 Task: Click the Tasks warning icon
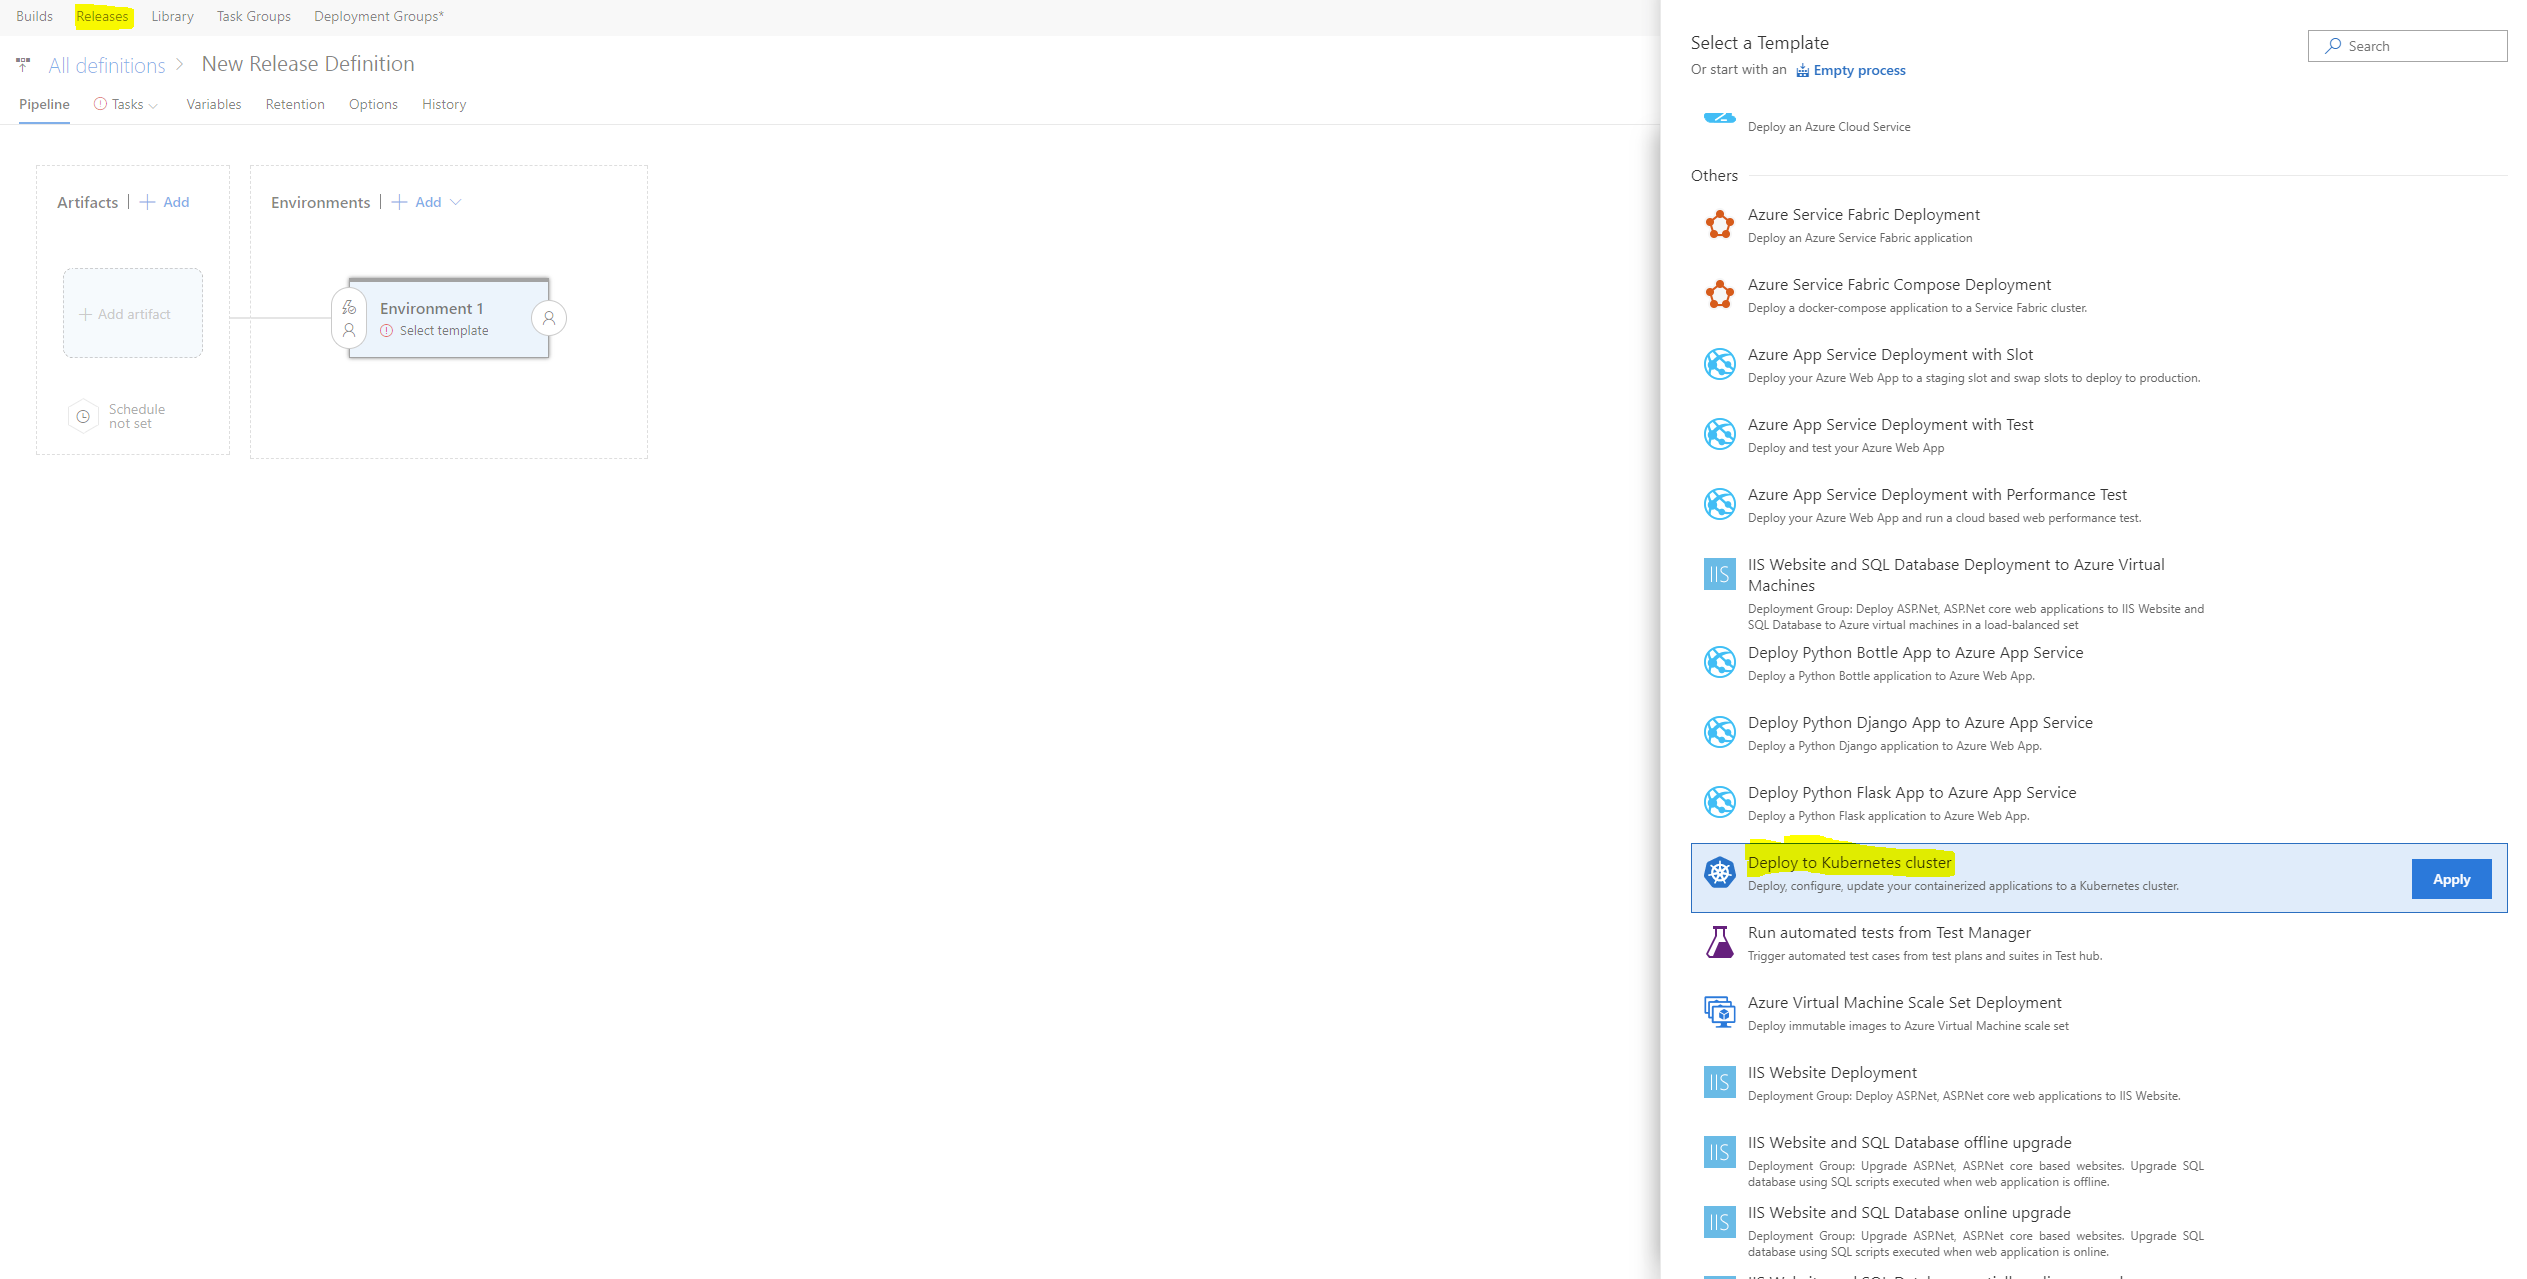pyautogui.click(x=100, y=104)
